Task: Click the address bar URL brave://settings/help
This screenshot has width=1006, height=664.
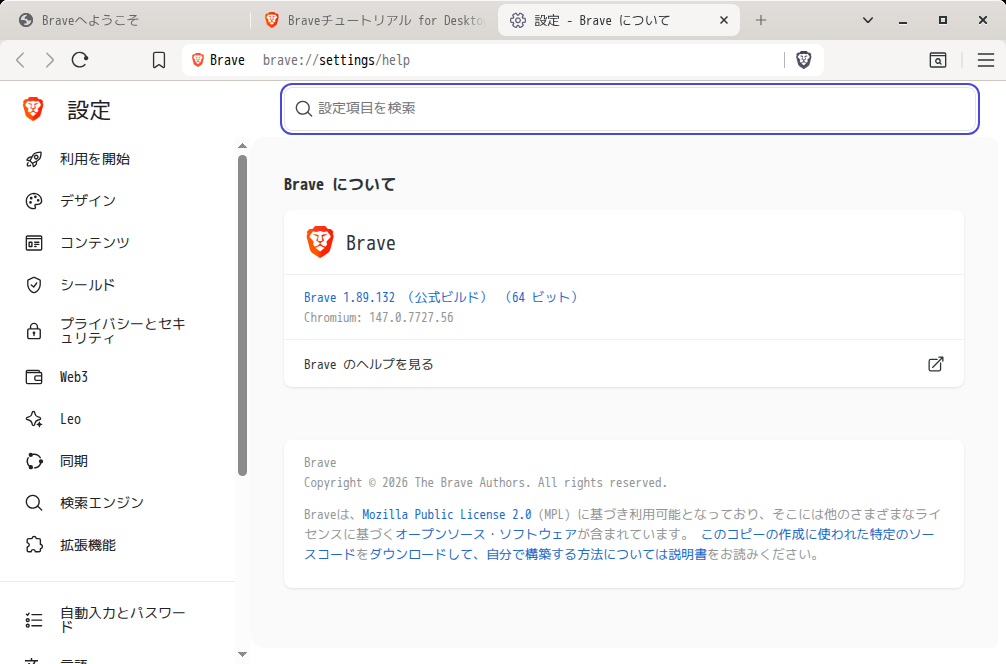Action: pyautogui.click(x=336, y=60)
